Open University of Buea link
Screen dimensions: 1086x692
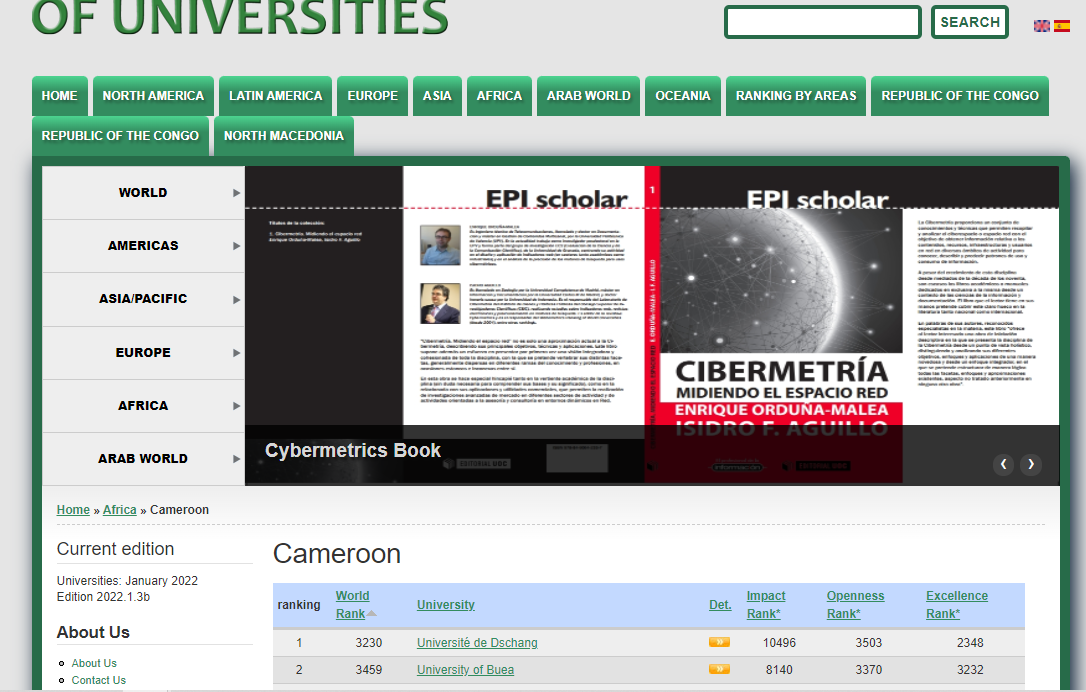(x=465, y=670)
